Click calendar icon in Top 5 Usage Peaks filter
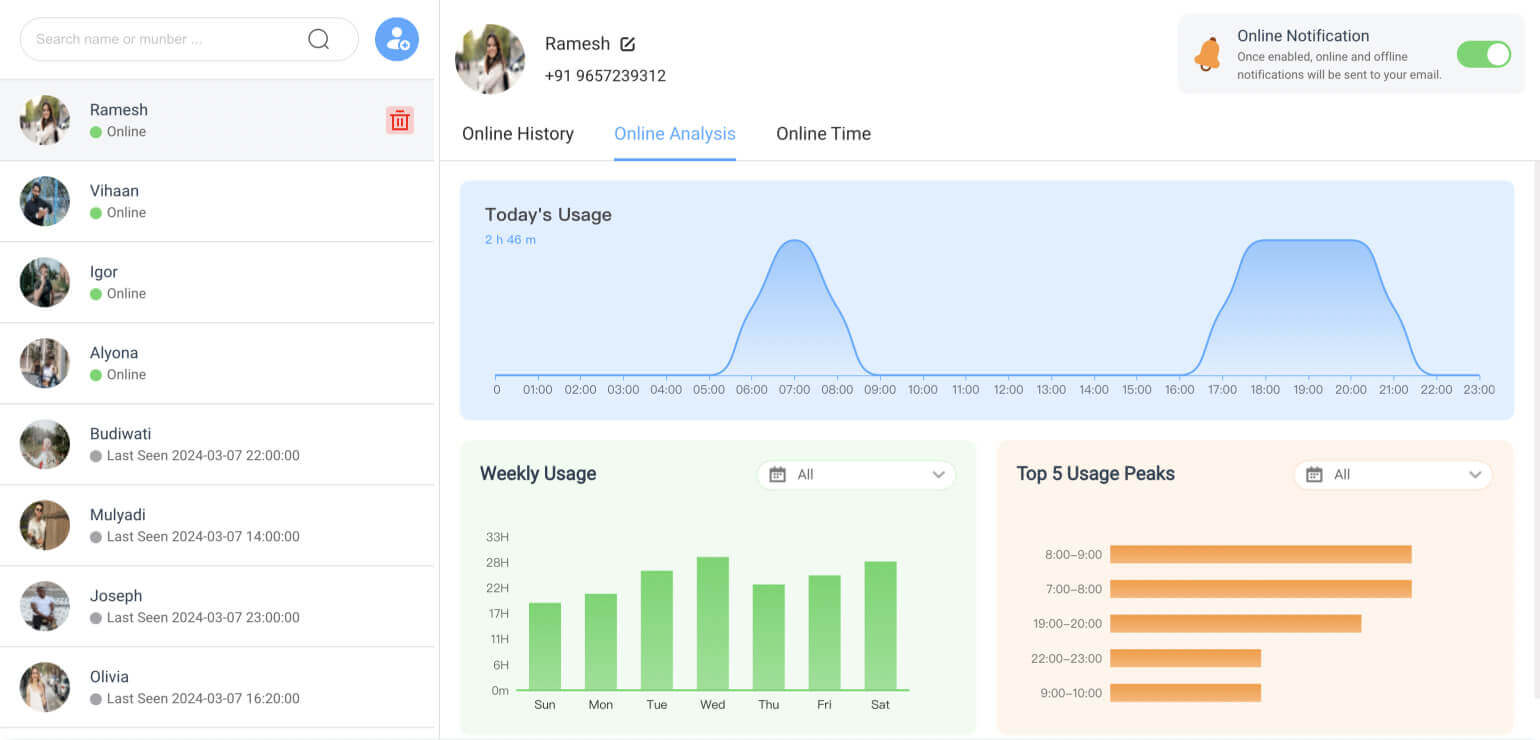The width and height of the screenshot is (1540, 740). tap(1314, 475)
